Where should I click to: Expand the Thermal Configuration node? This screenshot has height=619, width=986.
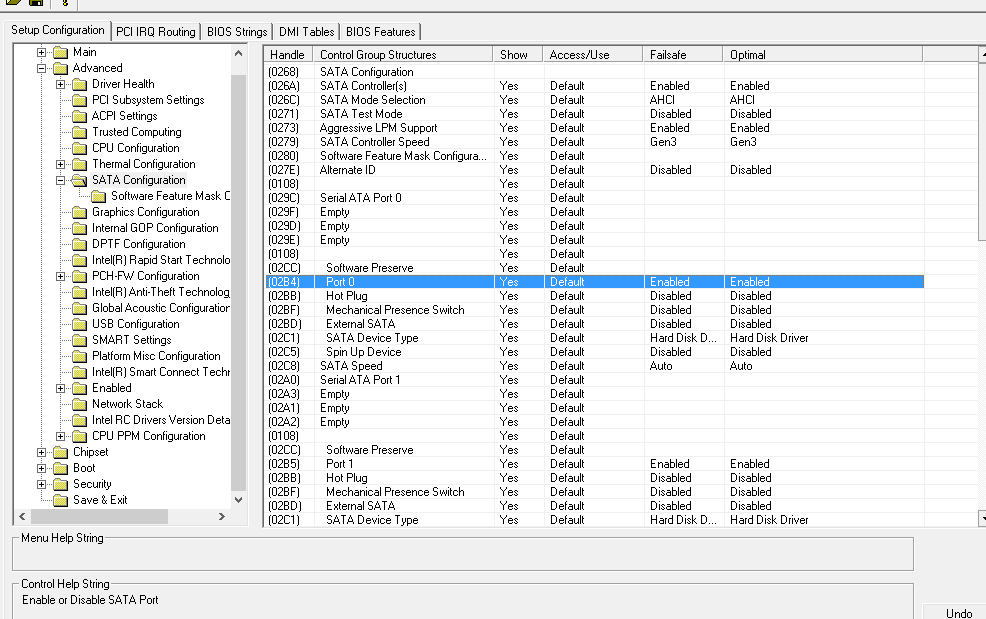tap(61, 164)
